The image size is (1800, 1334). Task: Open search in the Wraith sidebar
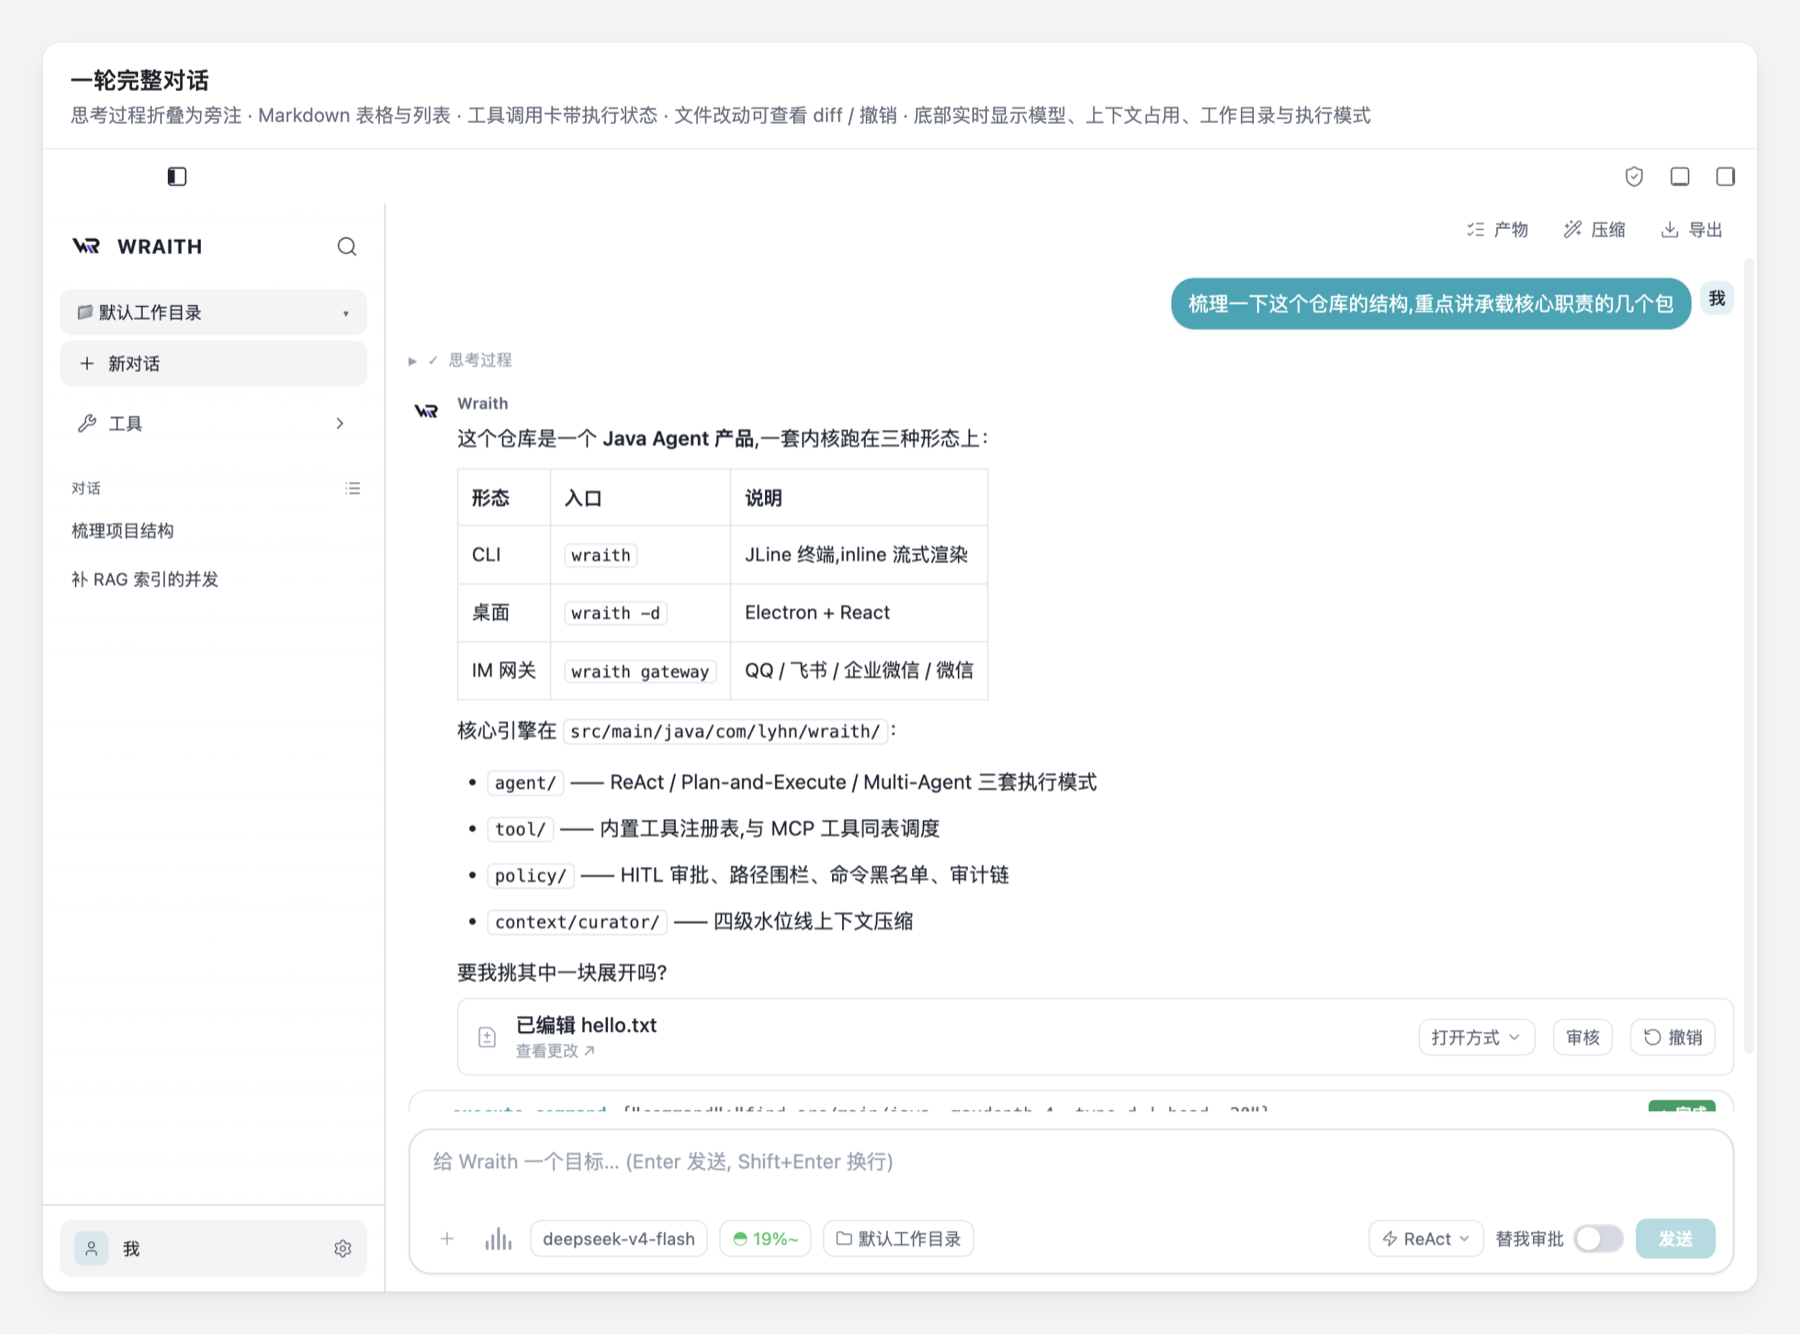(x=347, y=247)
